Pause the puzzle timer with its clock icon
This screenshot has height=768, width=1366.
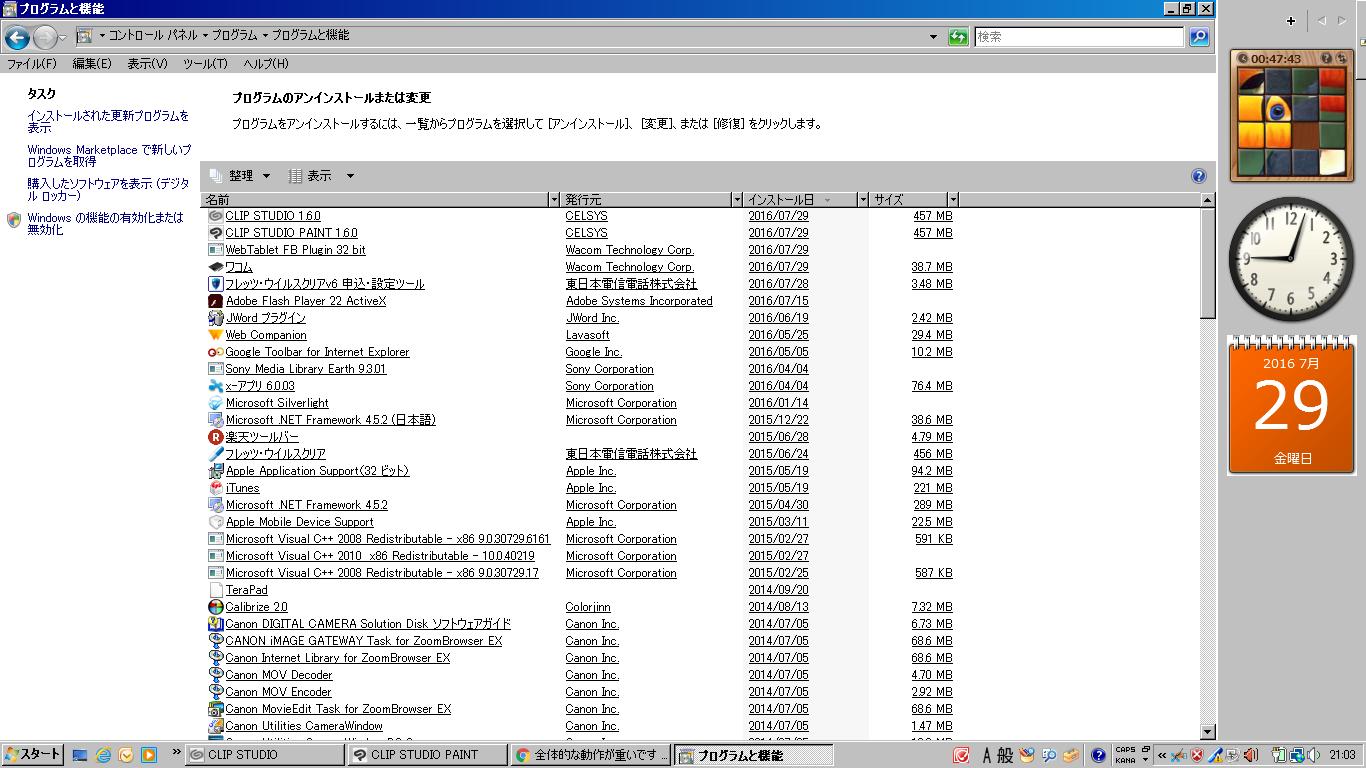click(1243, 59)
